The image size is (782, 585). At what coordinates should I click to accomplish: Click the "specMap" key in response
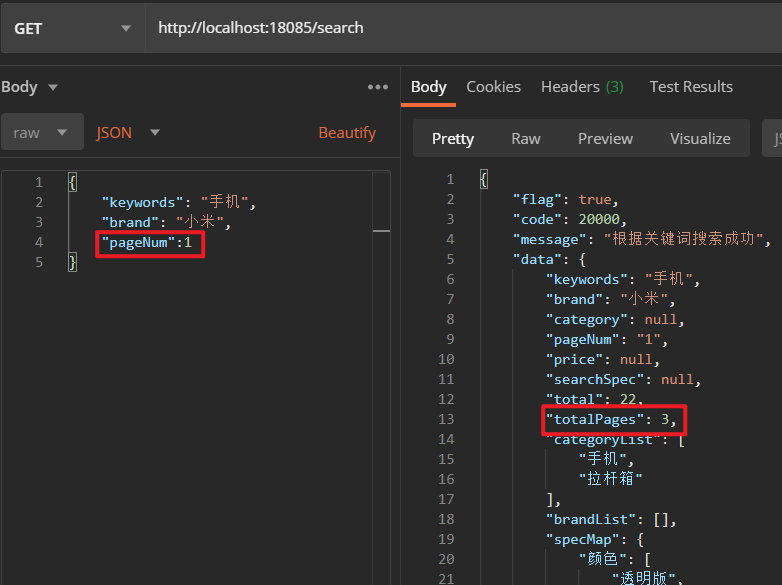click(x=582, y=540)
